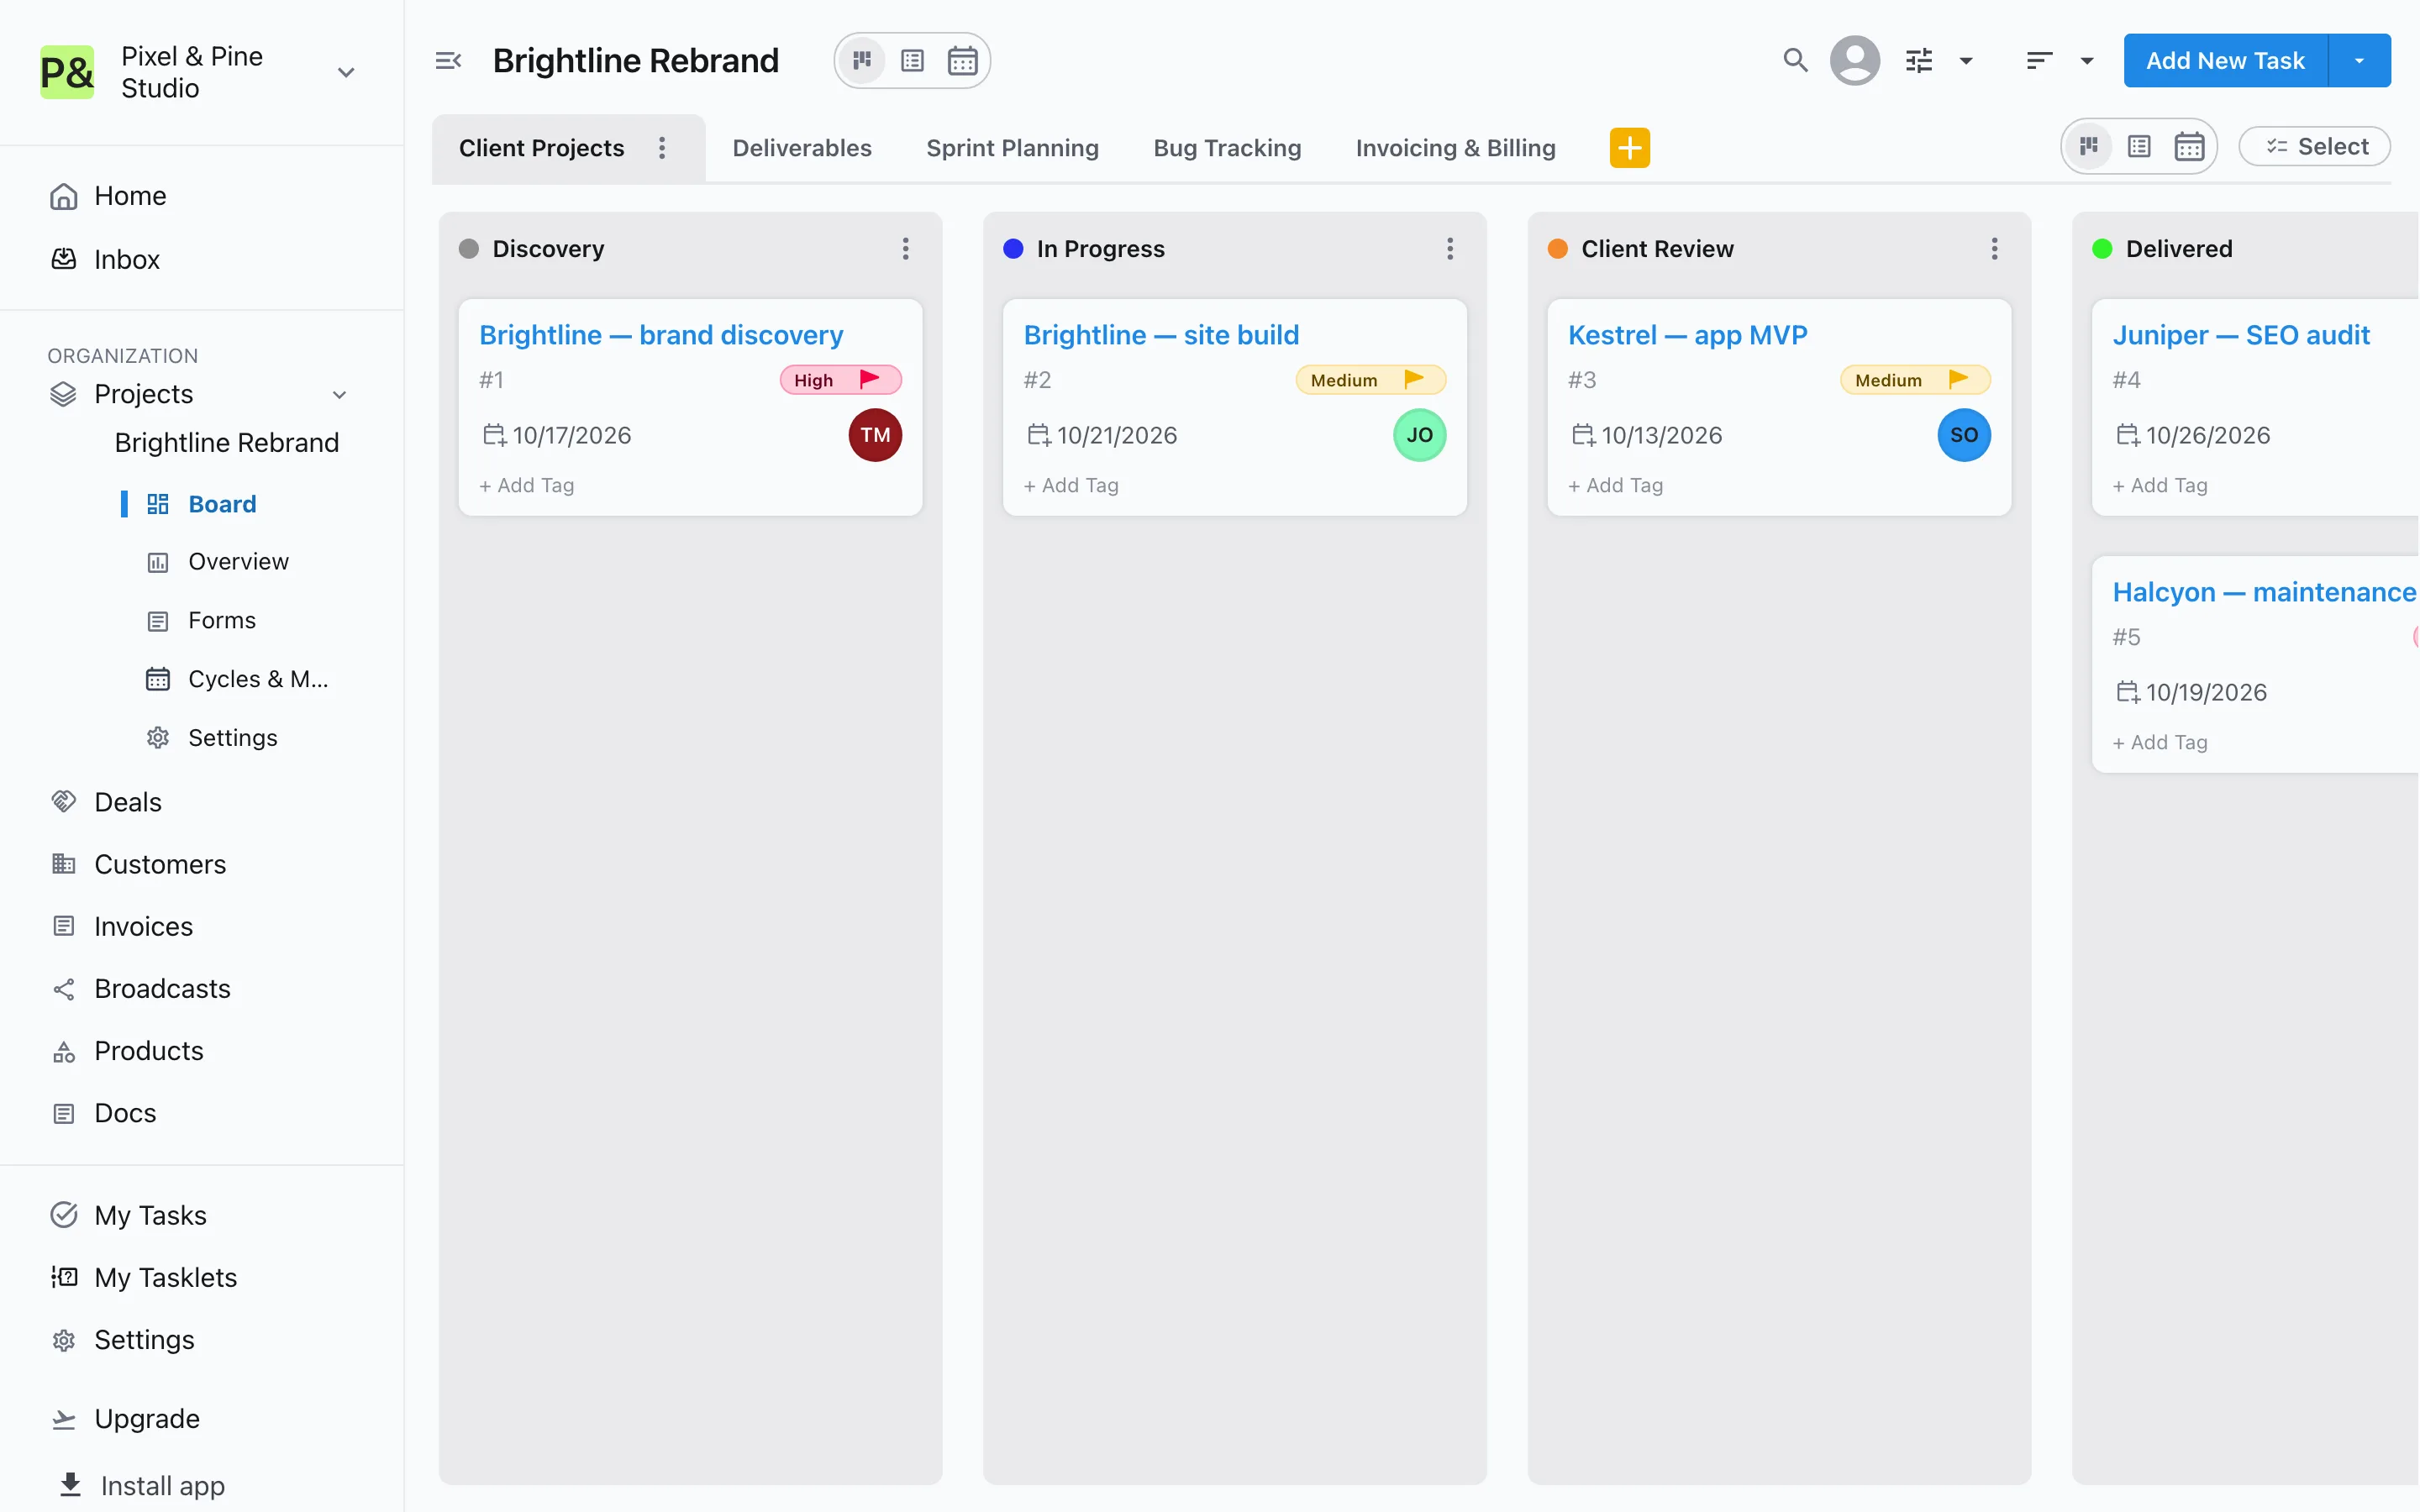Screen dimensions: 2420x1512
Task: Switch to the Deliverables tab
Action: pyautogui.click(x=802, y=148)
